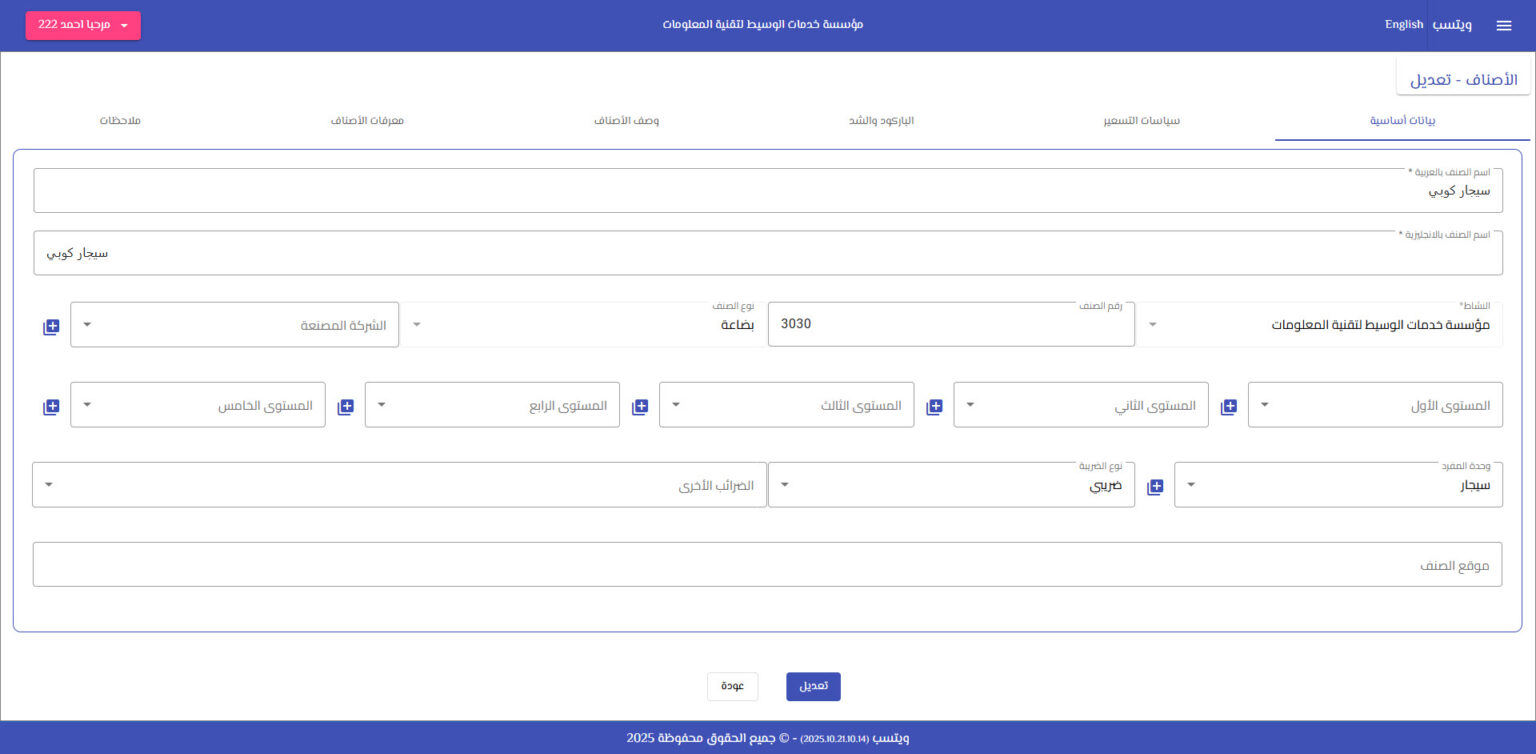Click add icon next to المستوى الأول
1536x754 pixels.
(1229, 407)
